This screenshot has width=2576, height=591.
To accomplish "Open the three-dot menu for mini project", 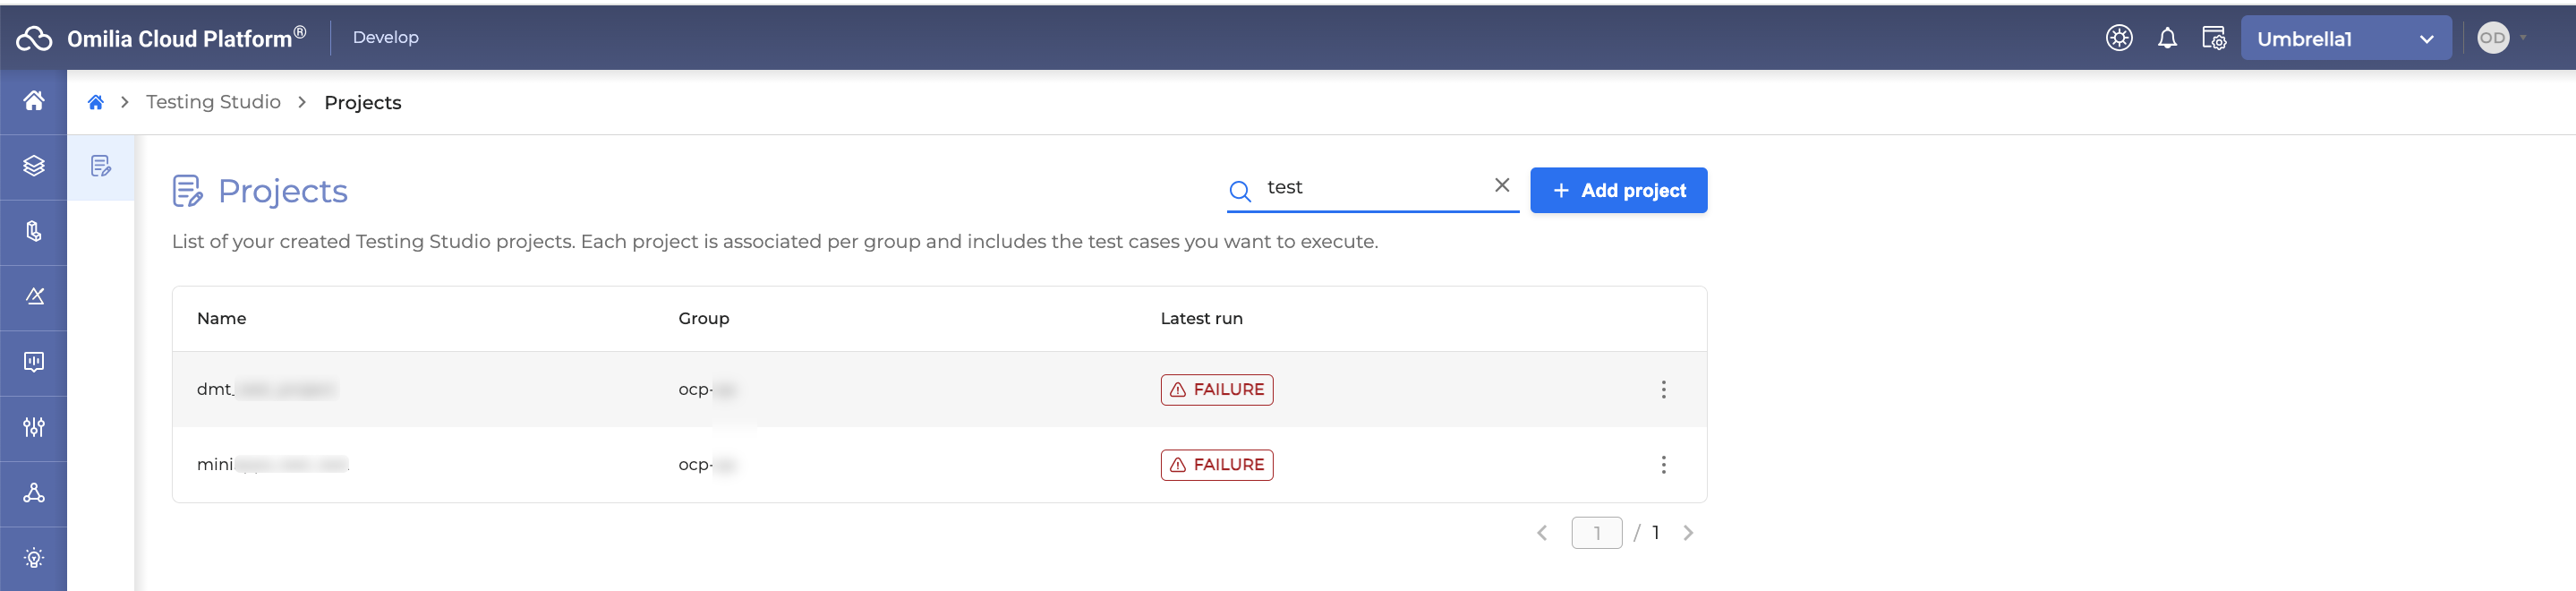I will (x=1663, y=465).
